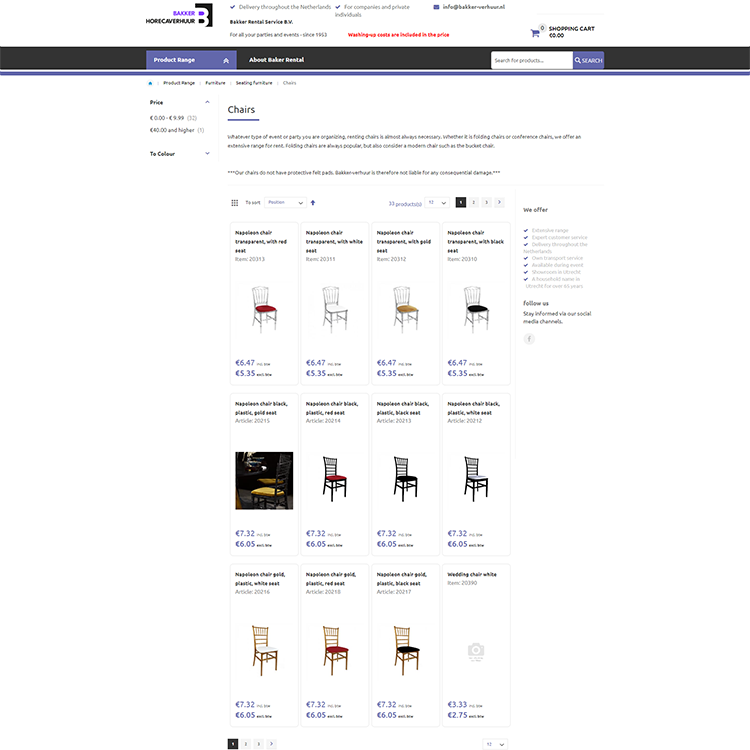Go to page 2 in top pagination
Image resolution: width=750 pixels, height=750 pixels.
474,202
